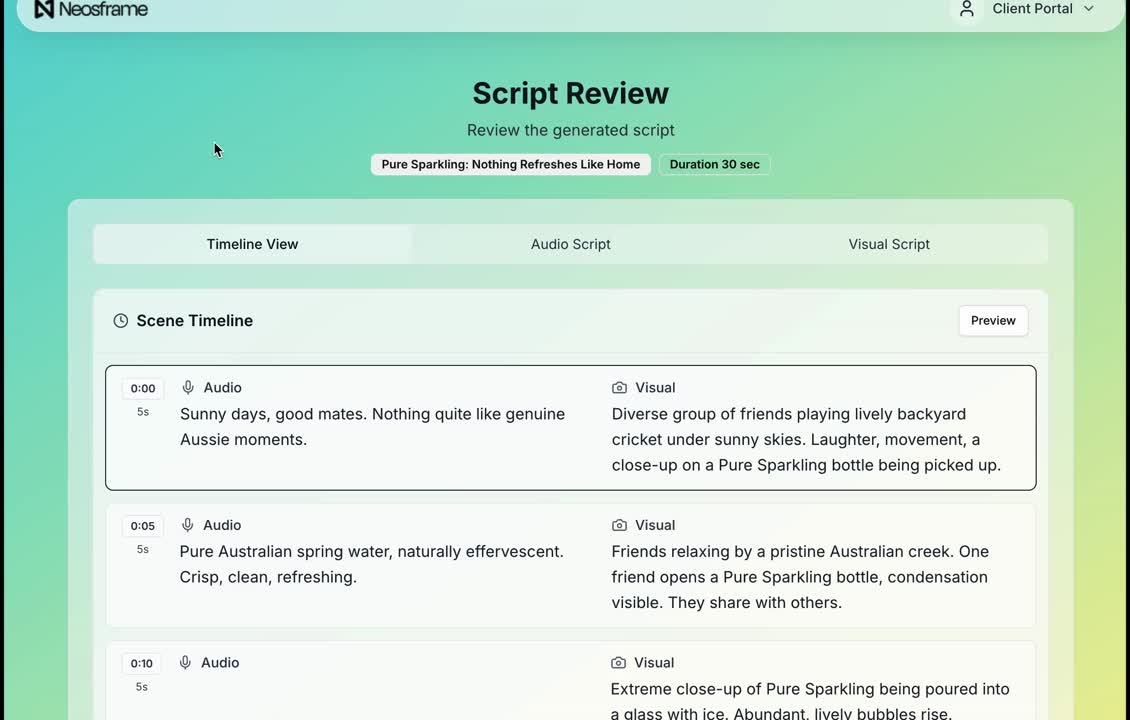1130x720 pixels.
Task: Click the microphone icon in the 0:10 scene
Action: (185, 663)
